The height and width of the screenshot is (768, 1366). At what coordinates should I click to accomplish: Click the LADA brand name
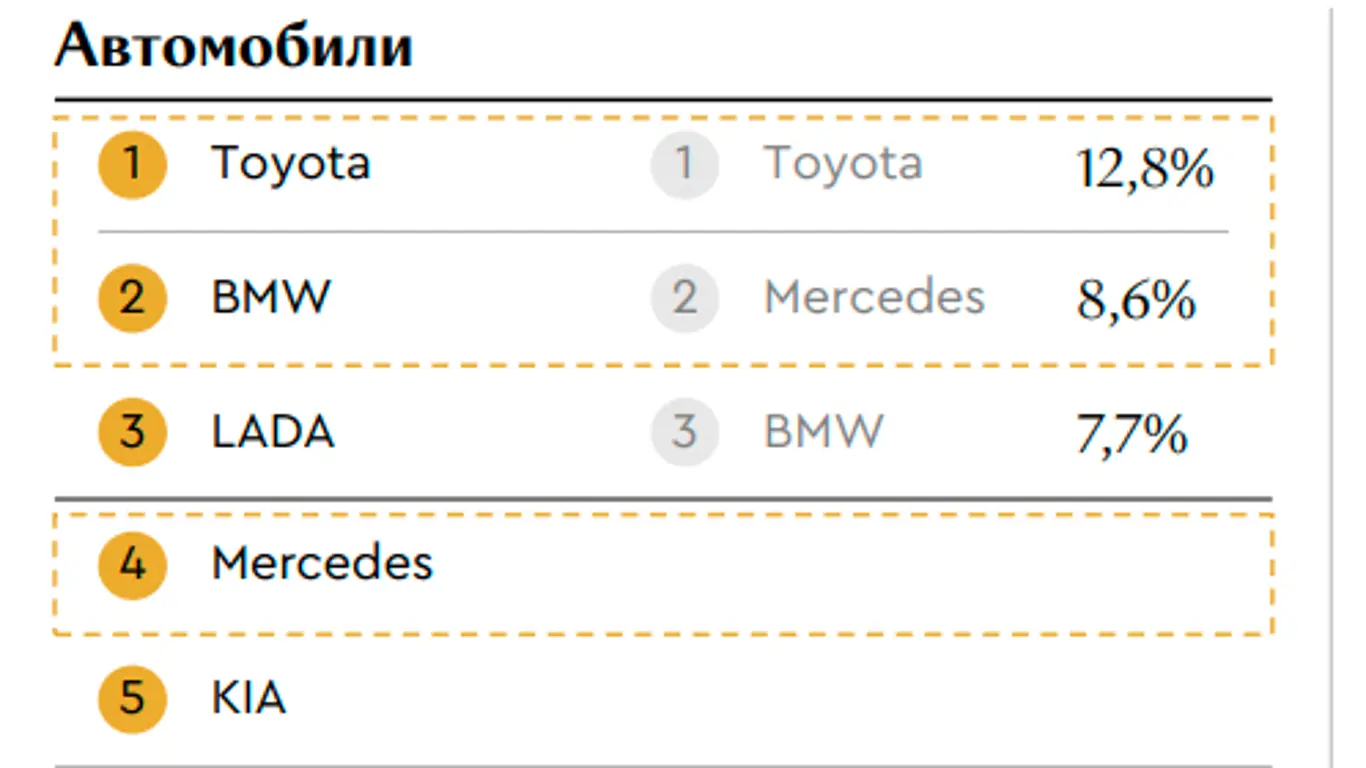[273, 431]
